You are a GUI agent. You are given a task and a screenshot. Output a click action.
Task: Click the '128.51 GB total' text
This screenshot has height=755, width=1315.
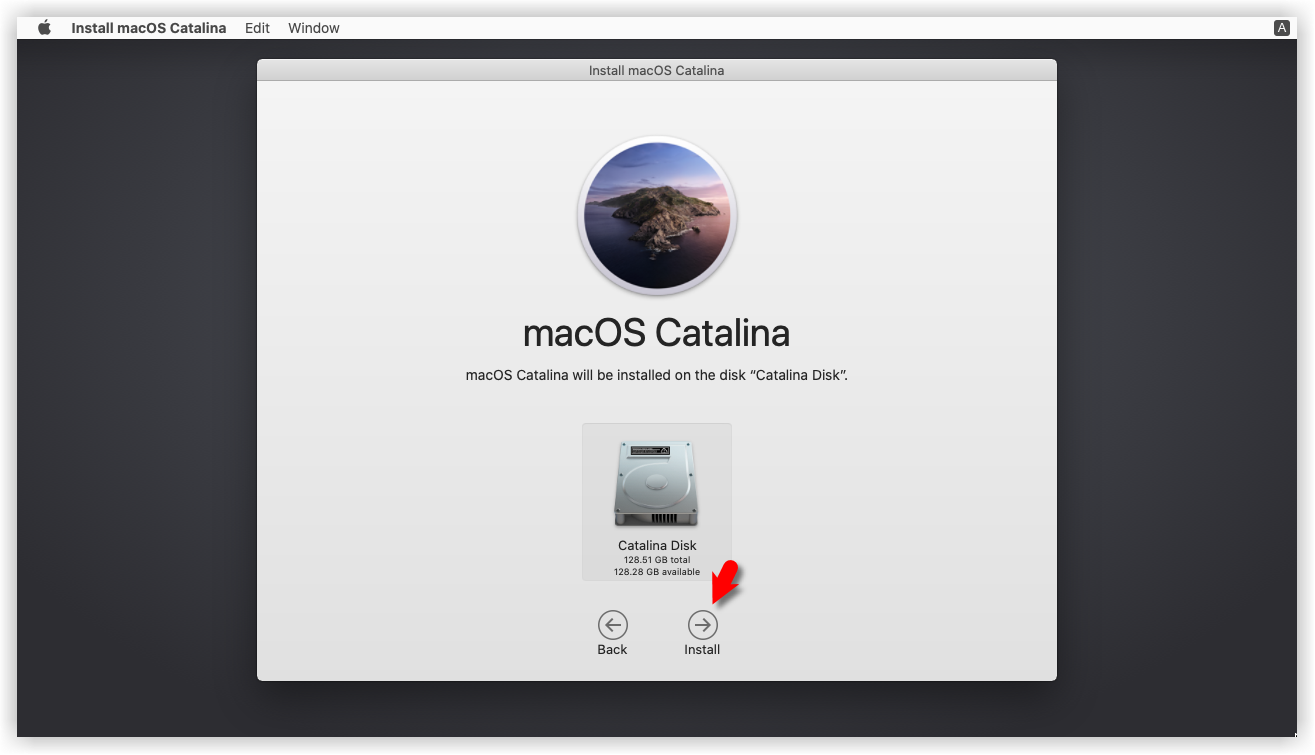click(x=657, y=560)
